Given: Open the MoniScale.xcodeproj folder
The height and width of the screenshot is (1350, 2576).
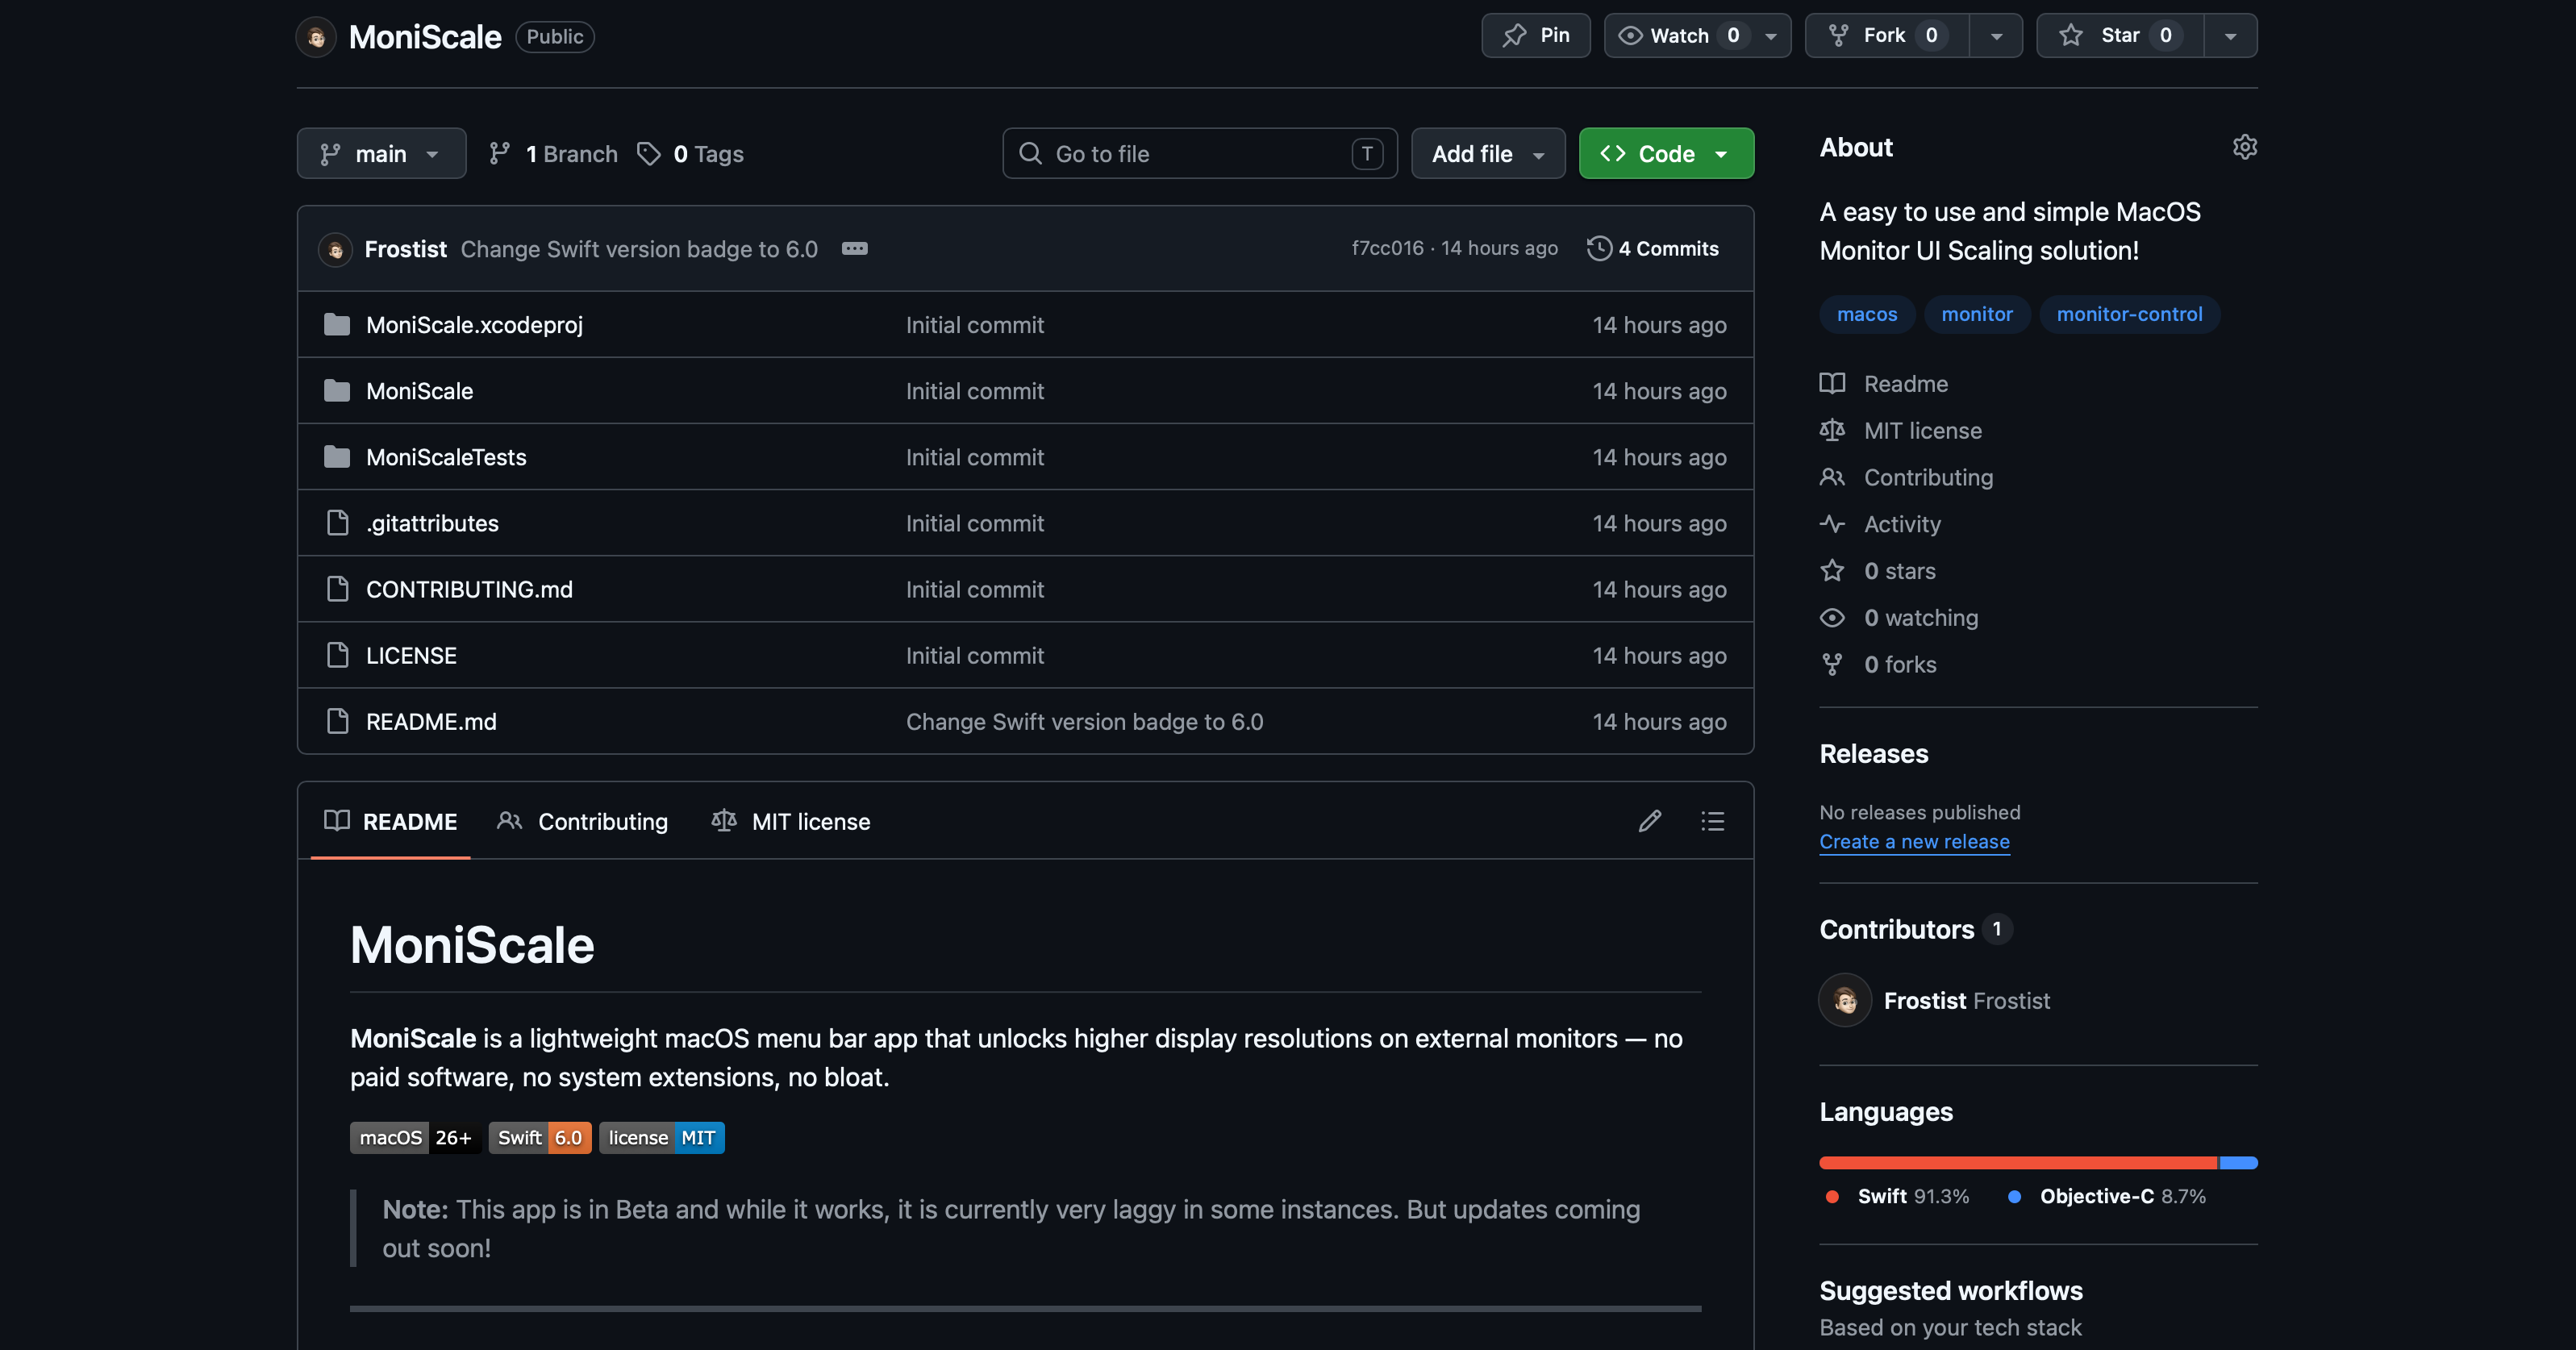Looking at the screenshot, I should (474, 325).
